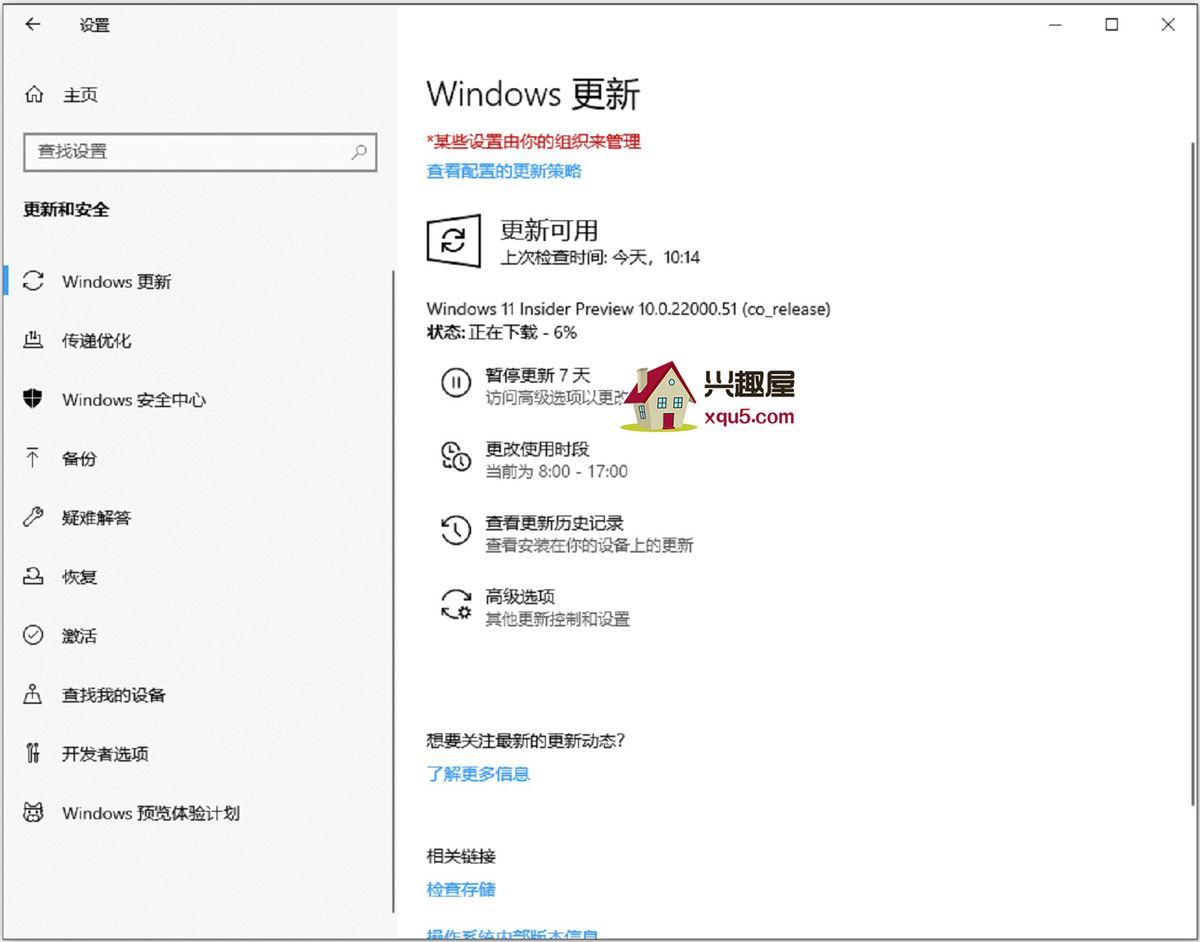Image resolution: width=1200 pixels, height=942 pixels.
Task: Click the history icon for 查看更新历史记录
Action: coord(456,531)
